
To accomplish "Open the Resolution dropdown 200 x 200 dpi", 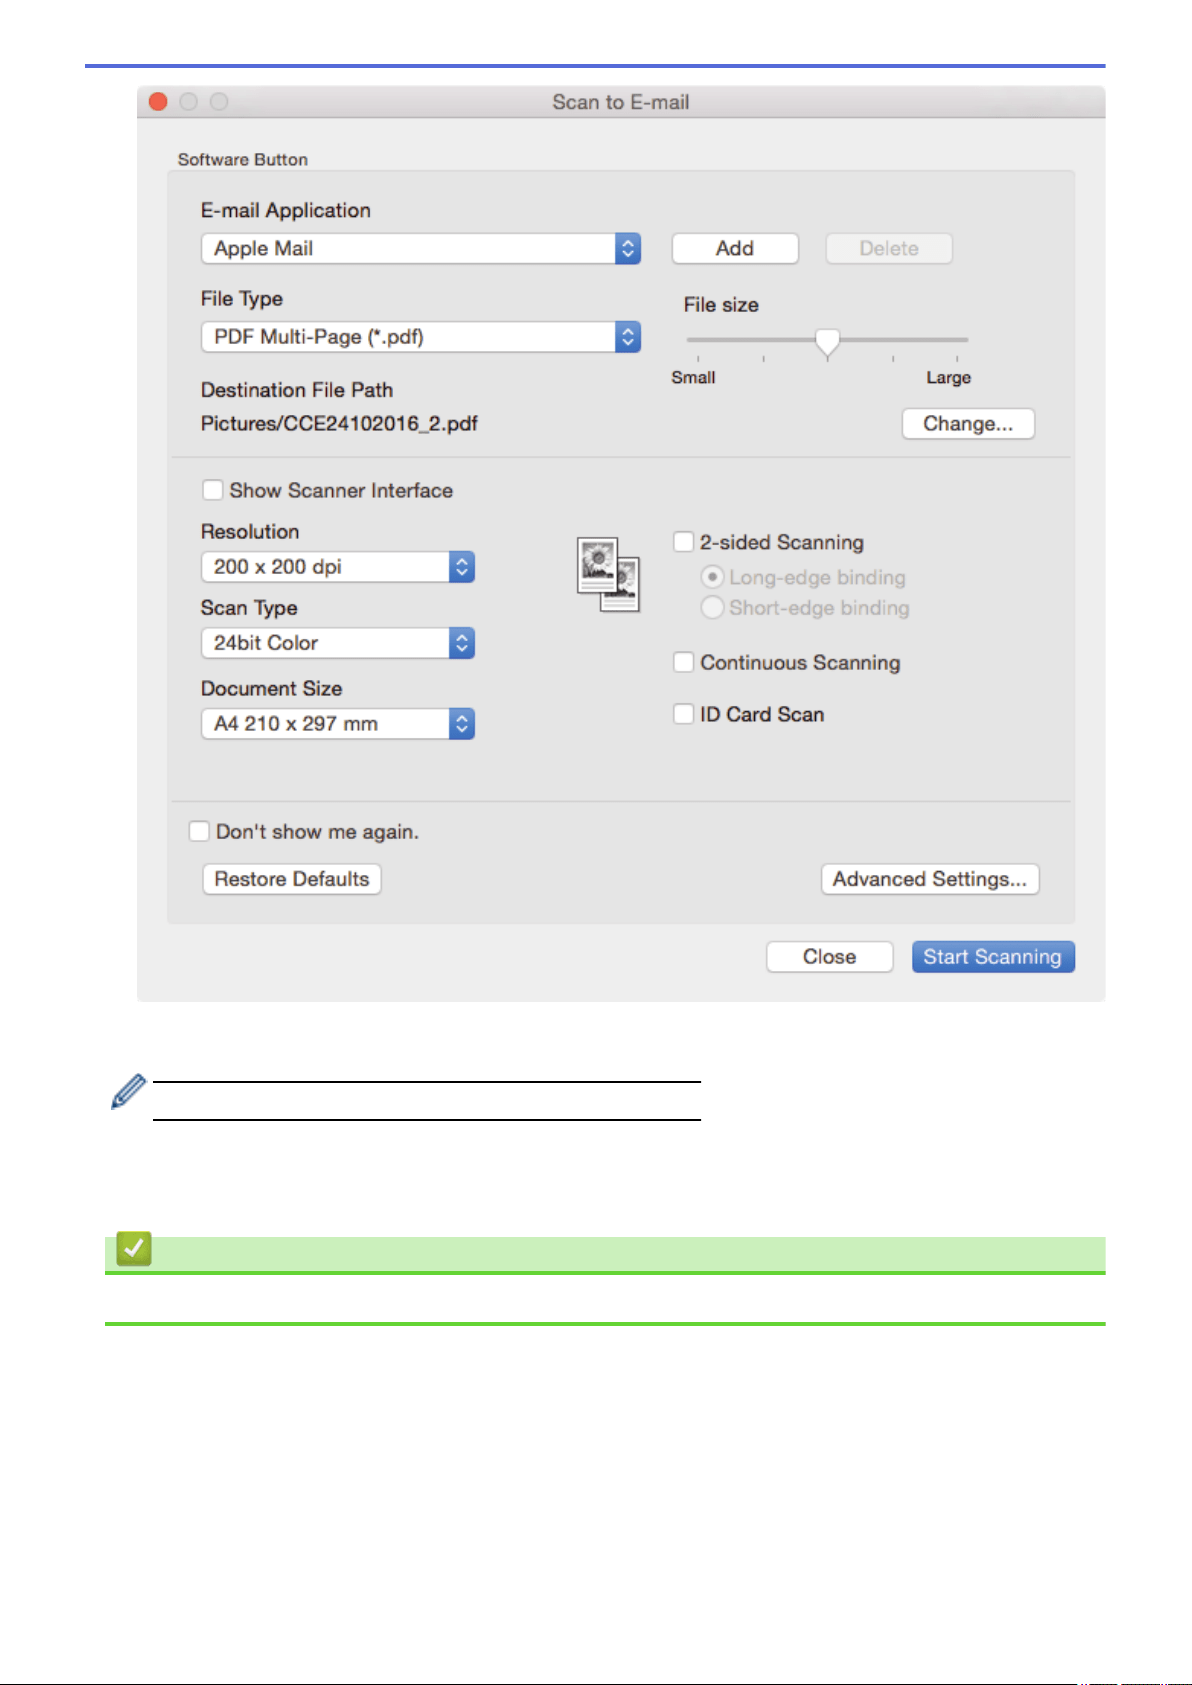I will [x=338, y=567].
